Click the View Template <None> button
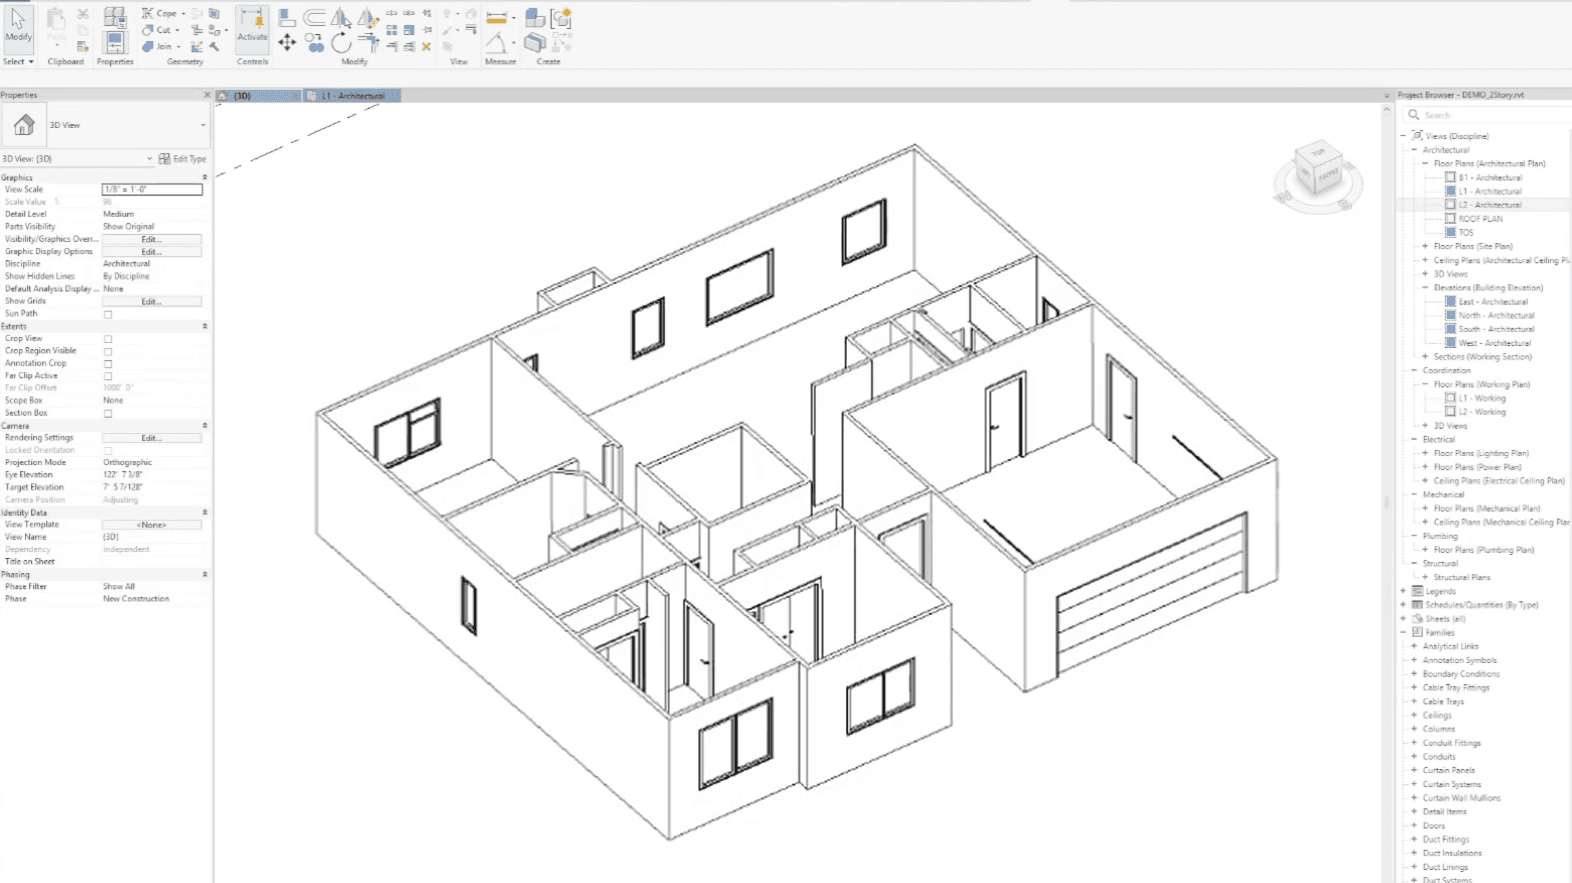This screenshot has width=1572, height=883. coord(151,525)
